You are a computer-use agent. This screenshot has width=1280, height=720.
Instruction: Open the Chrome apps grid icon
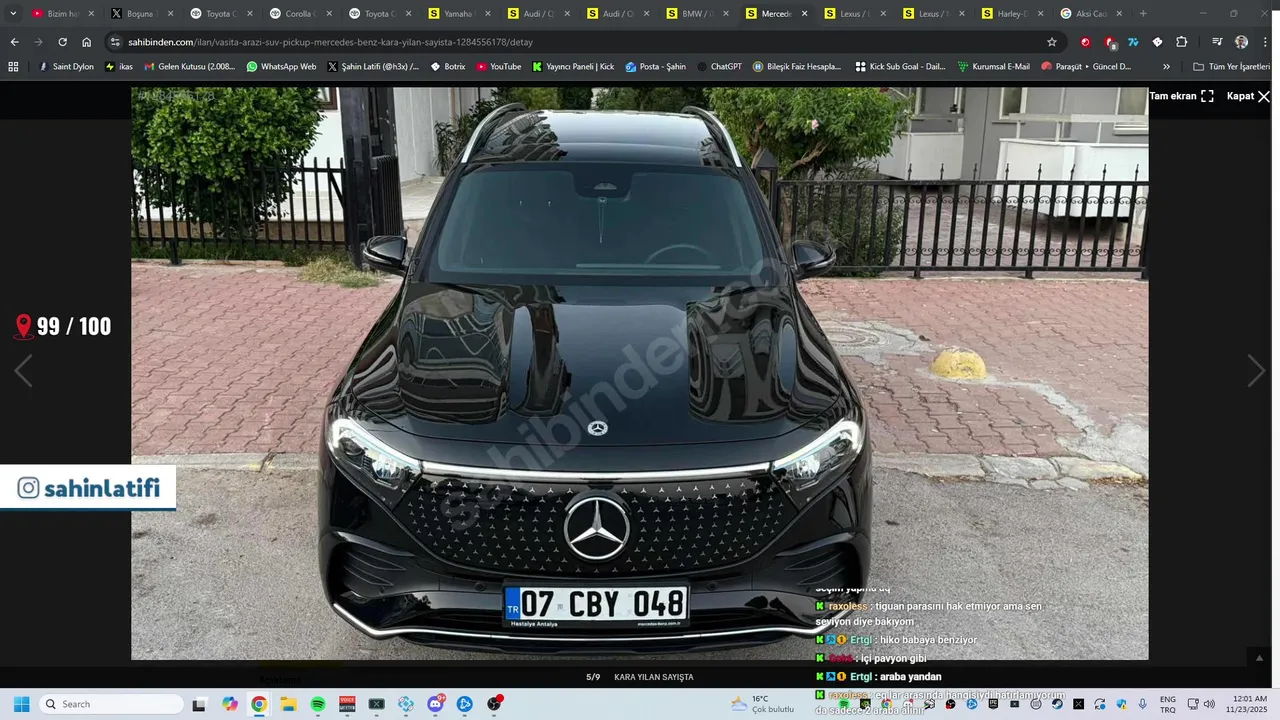point(13,66)
